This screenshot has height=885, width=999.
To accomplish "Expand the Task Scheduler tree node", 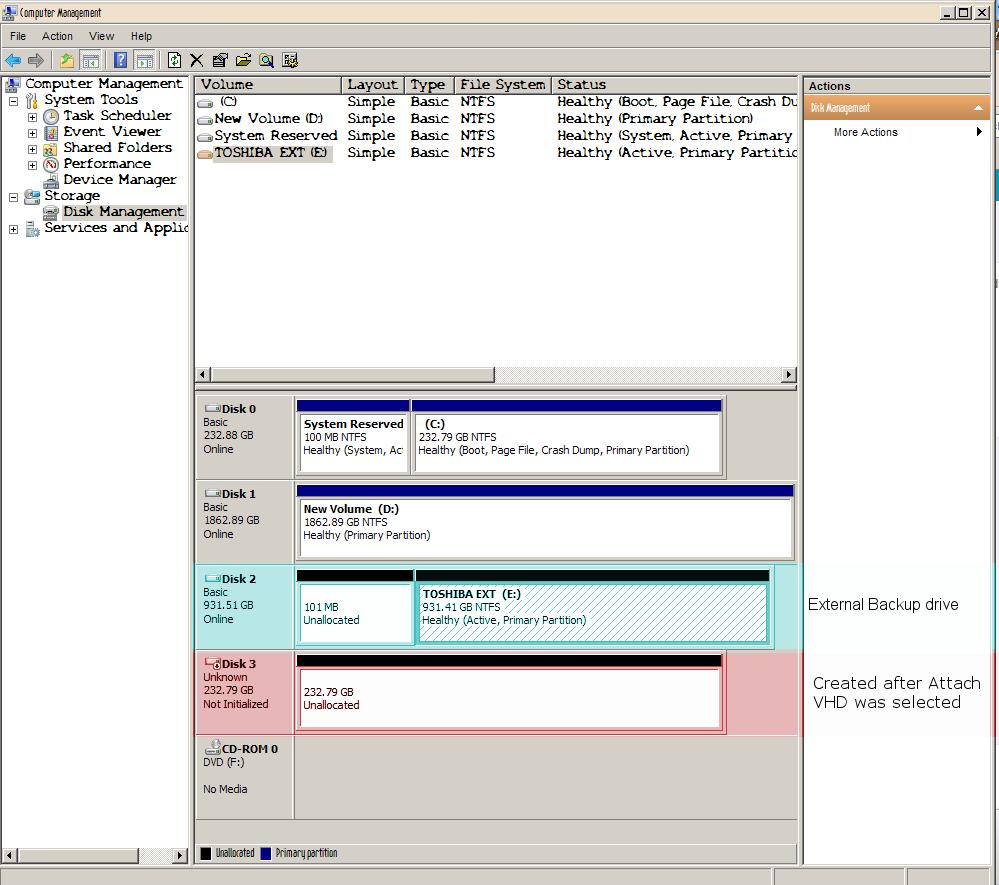I will [32, 117].
